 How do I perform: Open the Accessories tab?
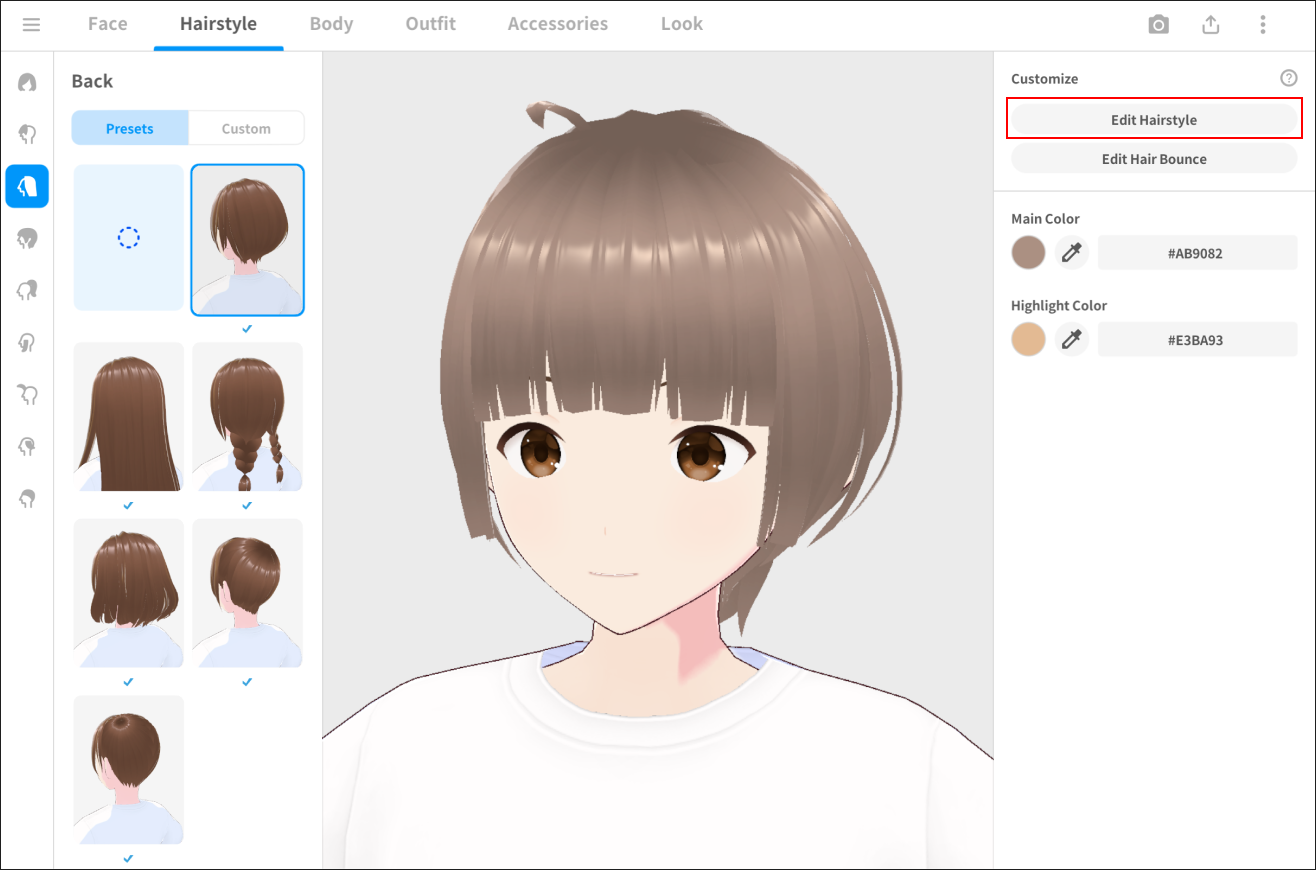[557, 24]
